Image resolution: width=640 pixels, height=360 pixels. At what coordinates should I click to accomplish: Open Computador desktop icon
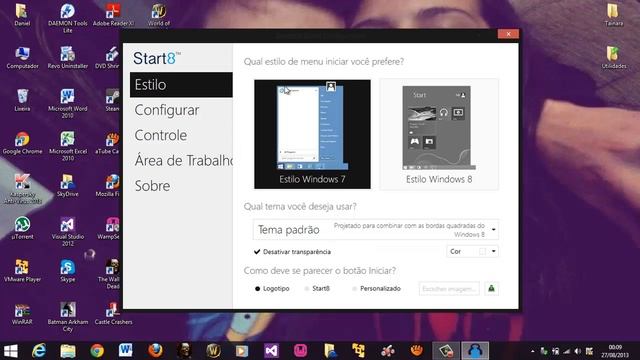point(22,58)
